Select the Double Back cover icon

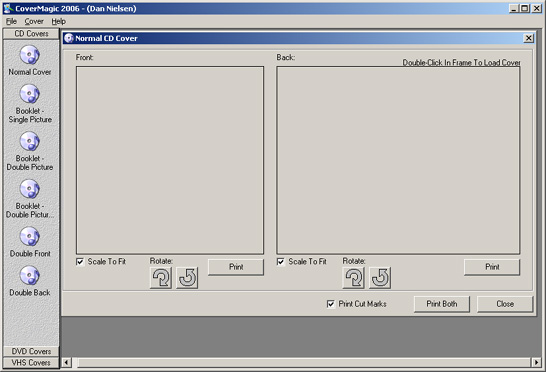click(x=30, y=276)
